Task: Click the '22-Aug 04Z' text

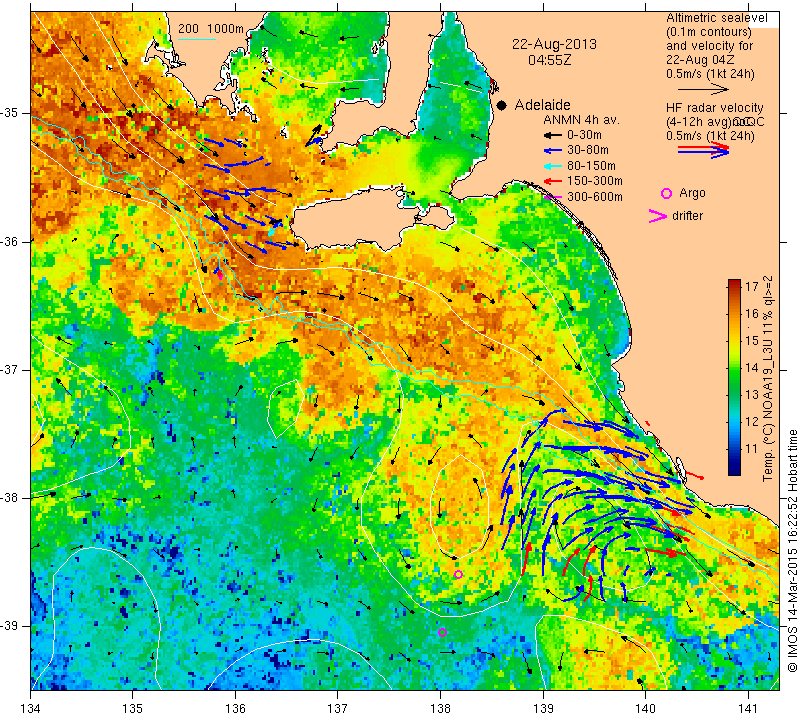Action: coord(700,60)
